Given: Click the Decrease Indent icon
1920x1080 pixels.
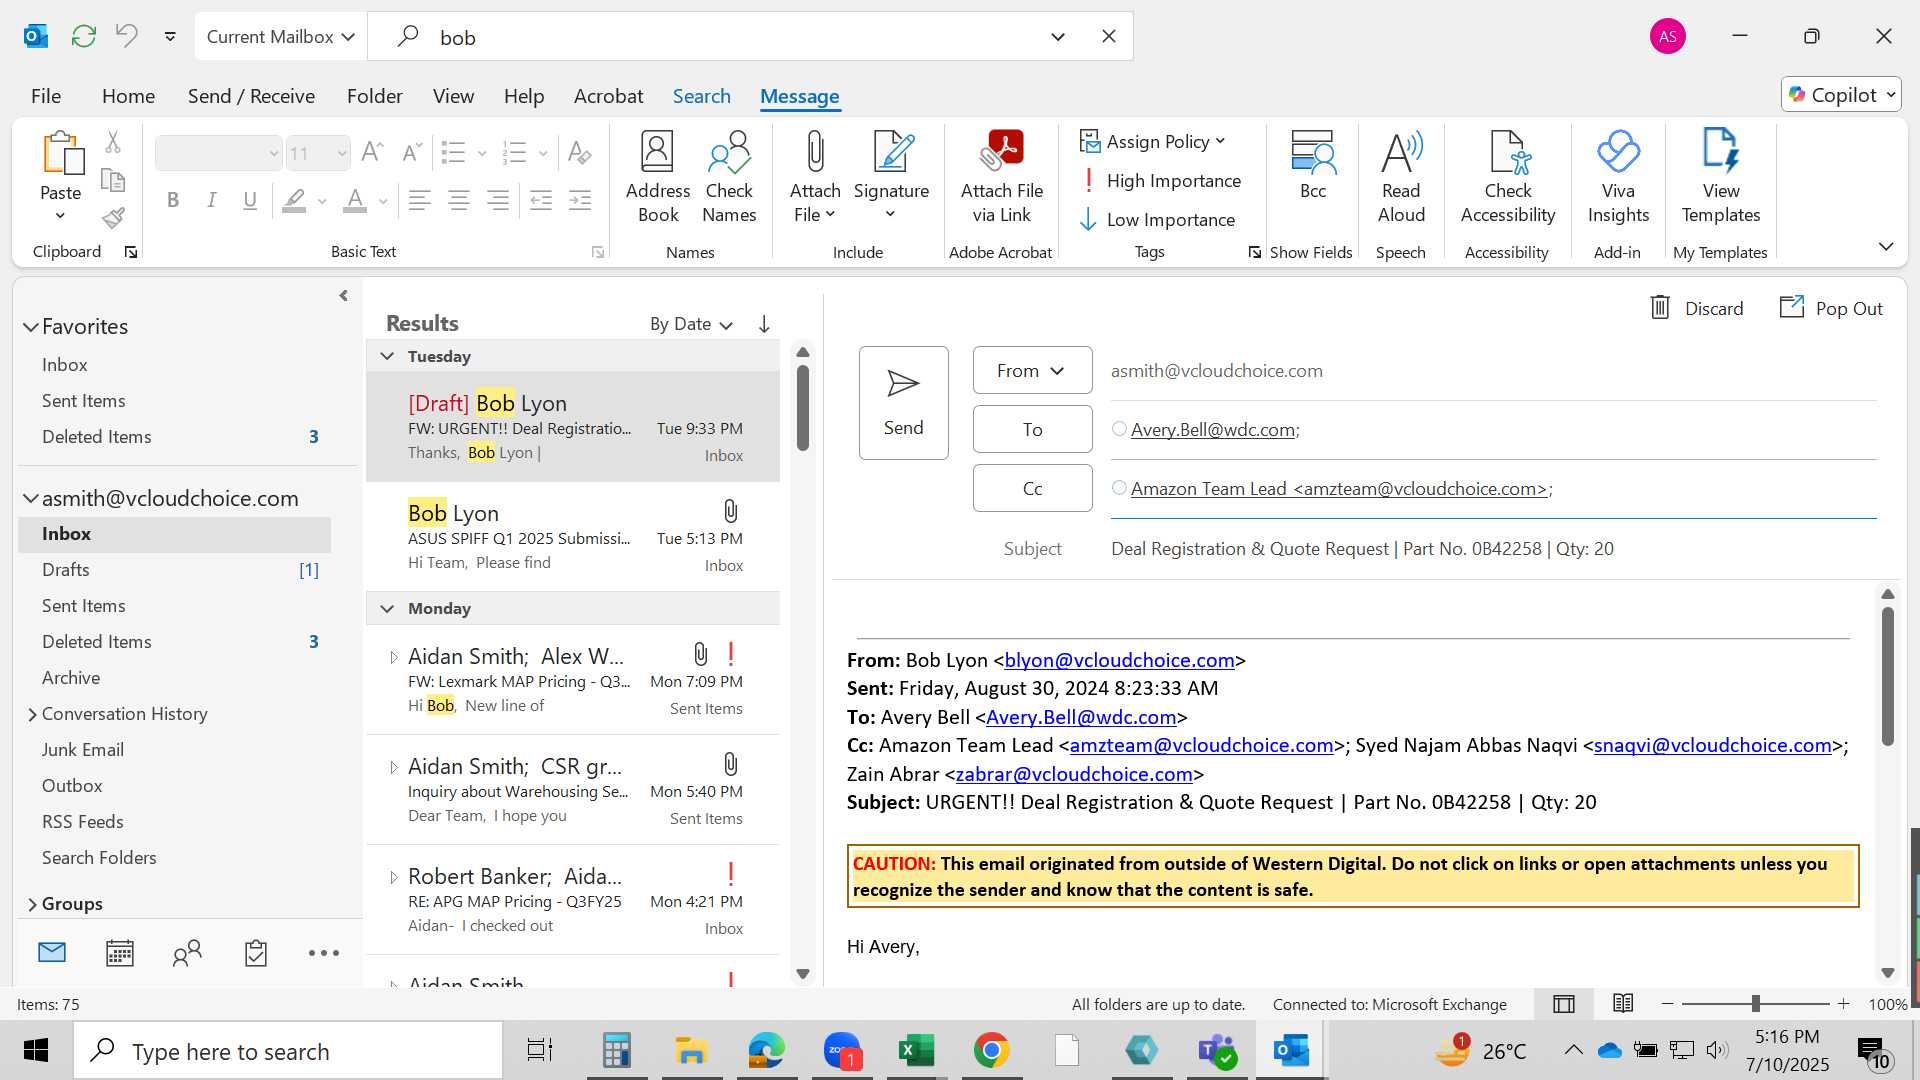Looking at the screenshot, I should (x=541, y=201).
